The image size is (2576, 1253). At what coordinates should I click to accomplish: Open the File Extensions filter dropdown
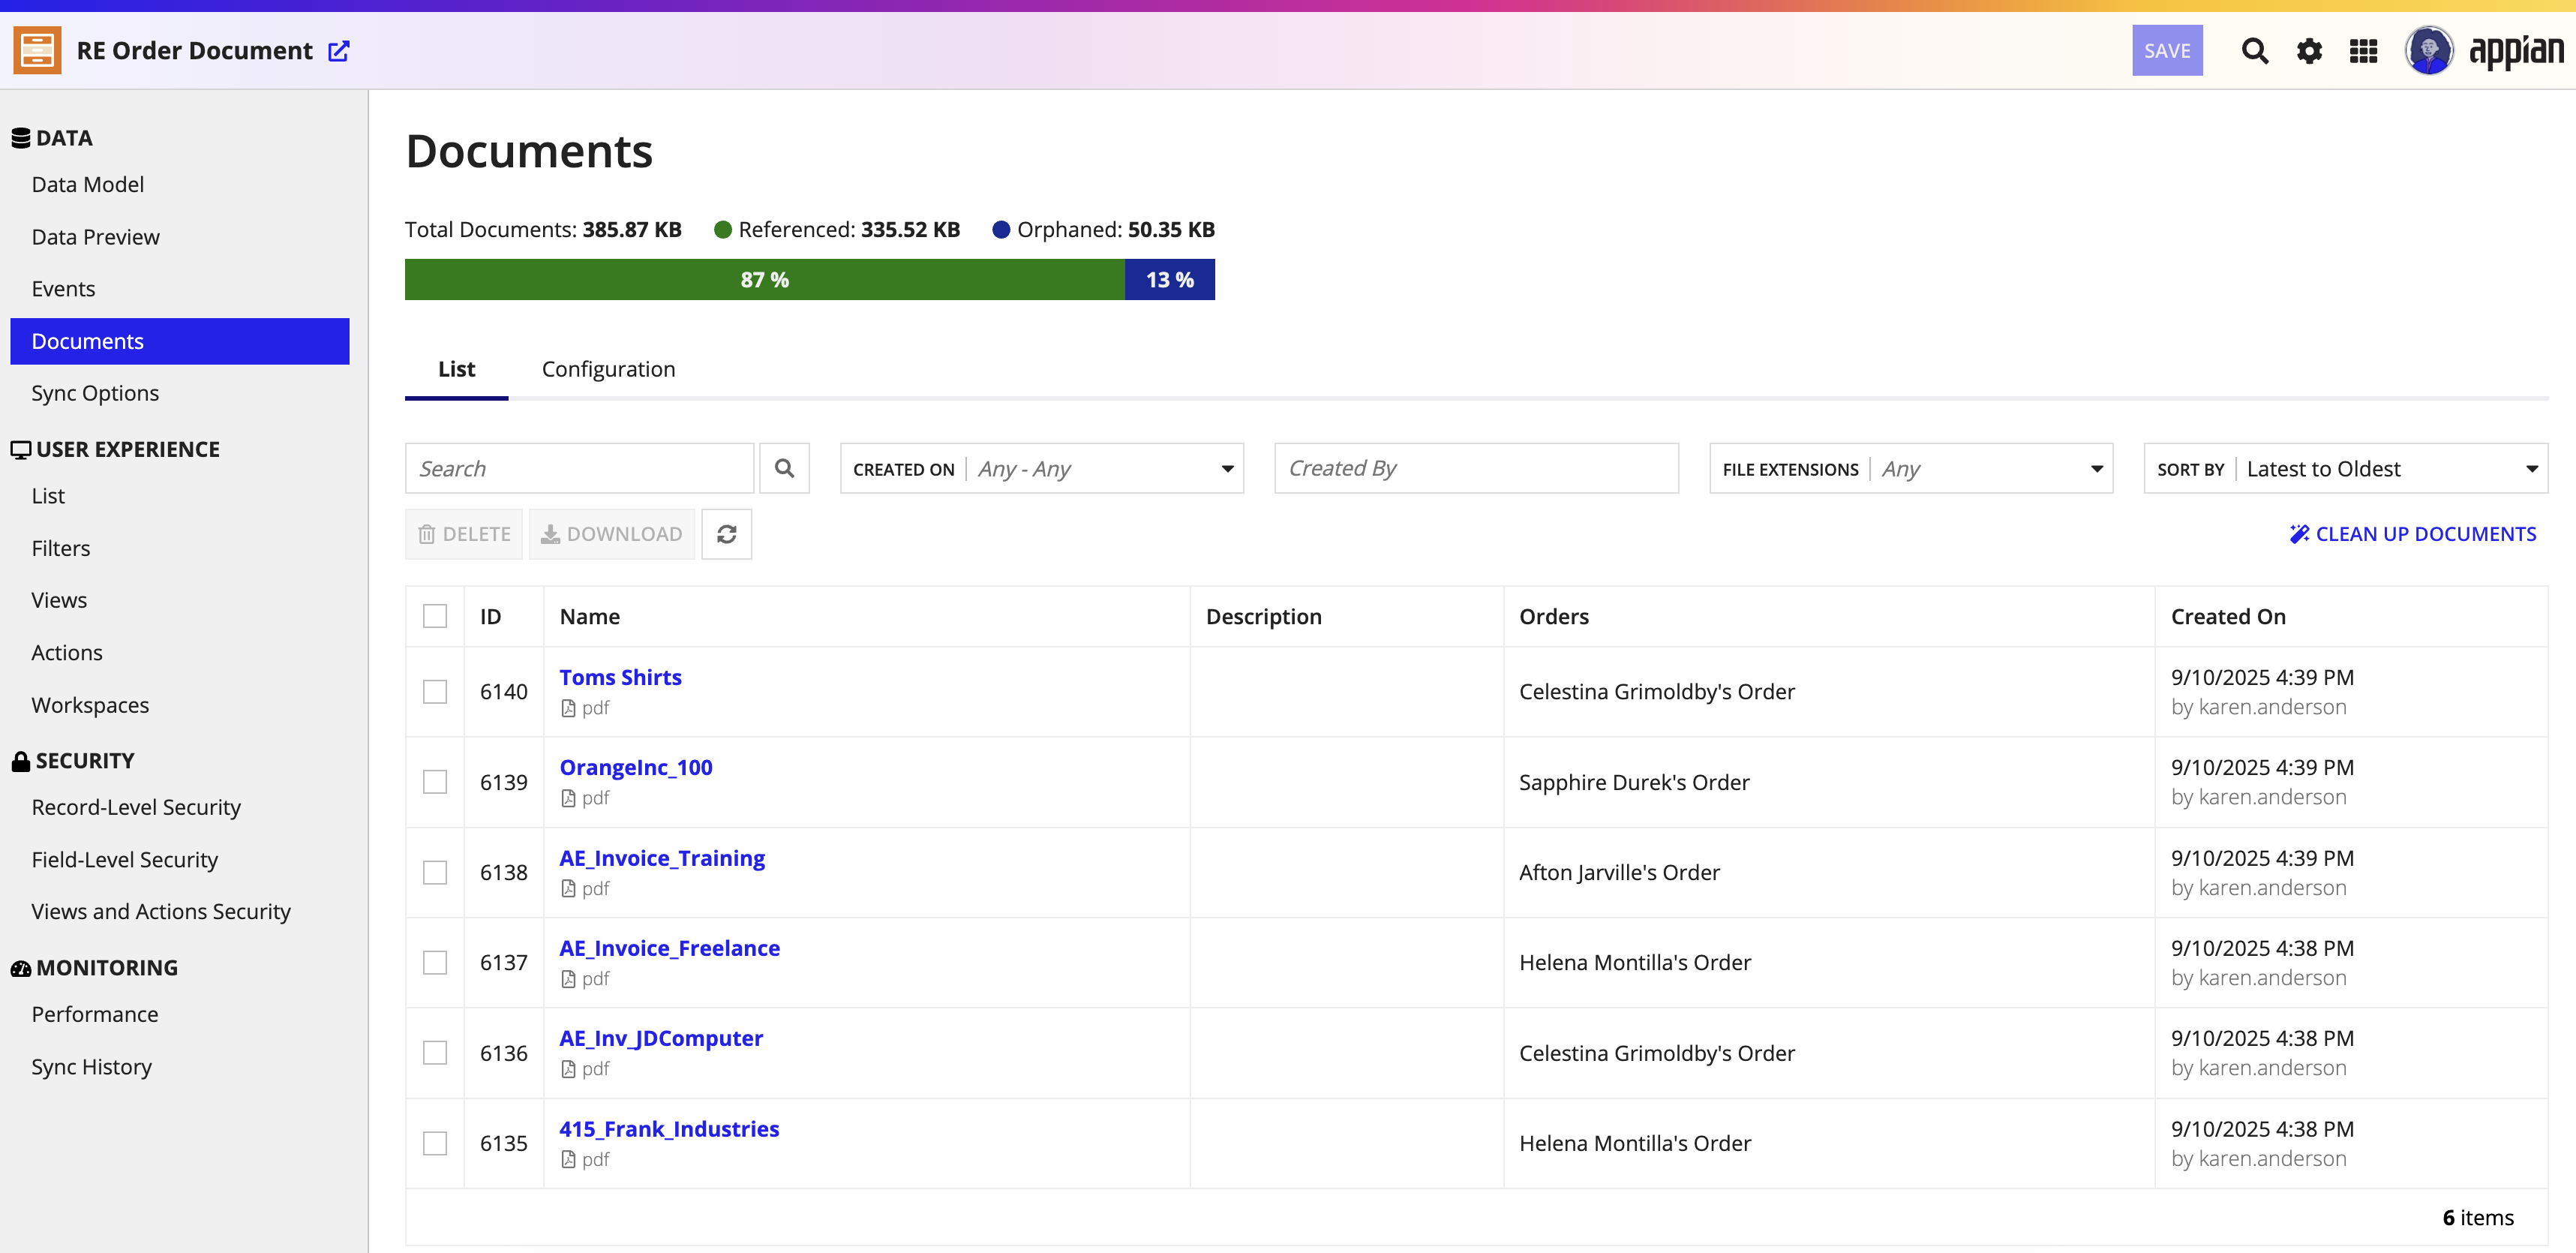[1910, 468]
